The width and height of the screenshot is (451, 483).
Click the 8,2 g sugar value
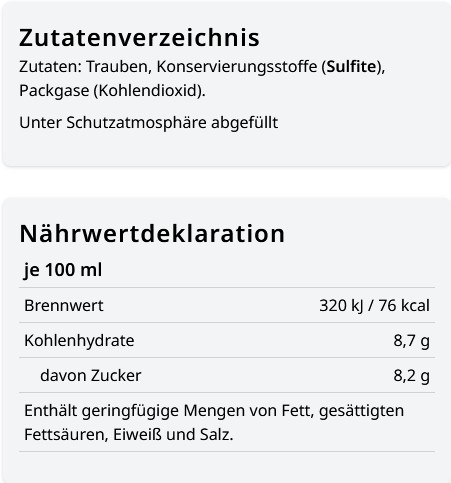411,376
